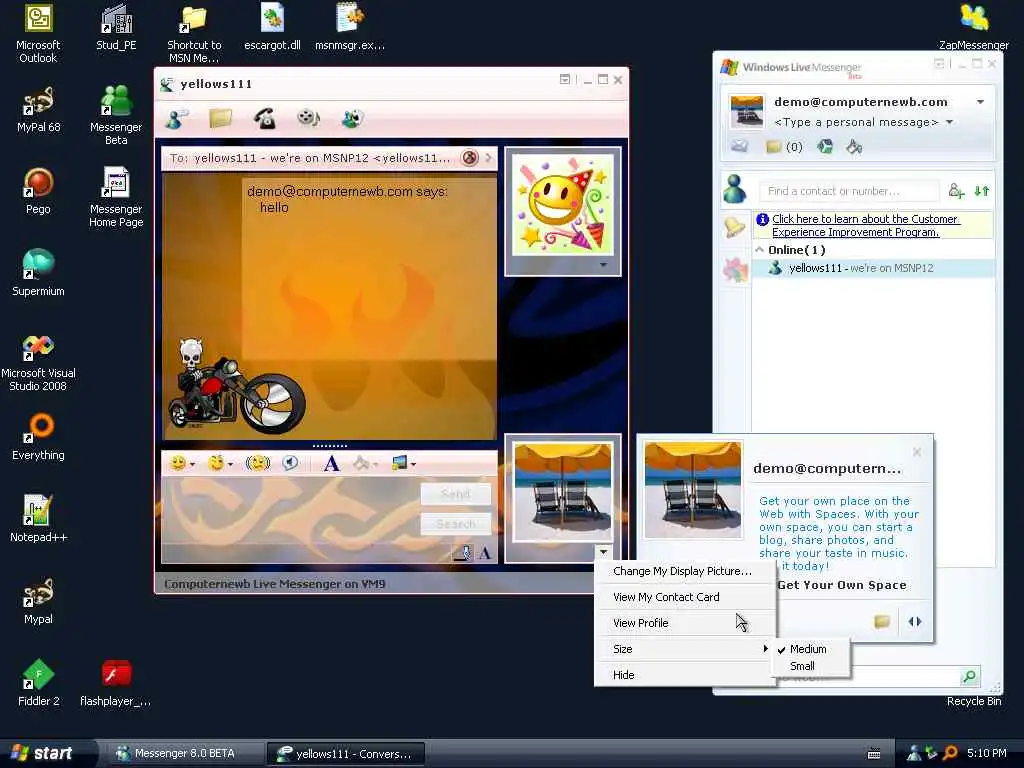The image size is (1024, 768).
Task: Open the backgrounds dropdown arrow in message toolbar
Action: pos(413,464)
